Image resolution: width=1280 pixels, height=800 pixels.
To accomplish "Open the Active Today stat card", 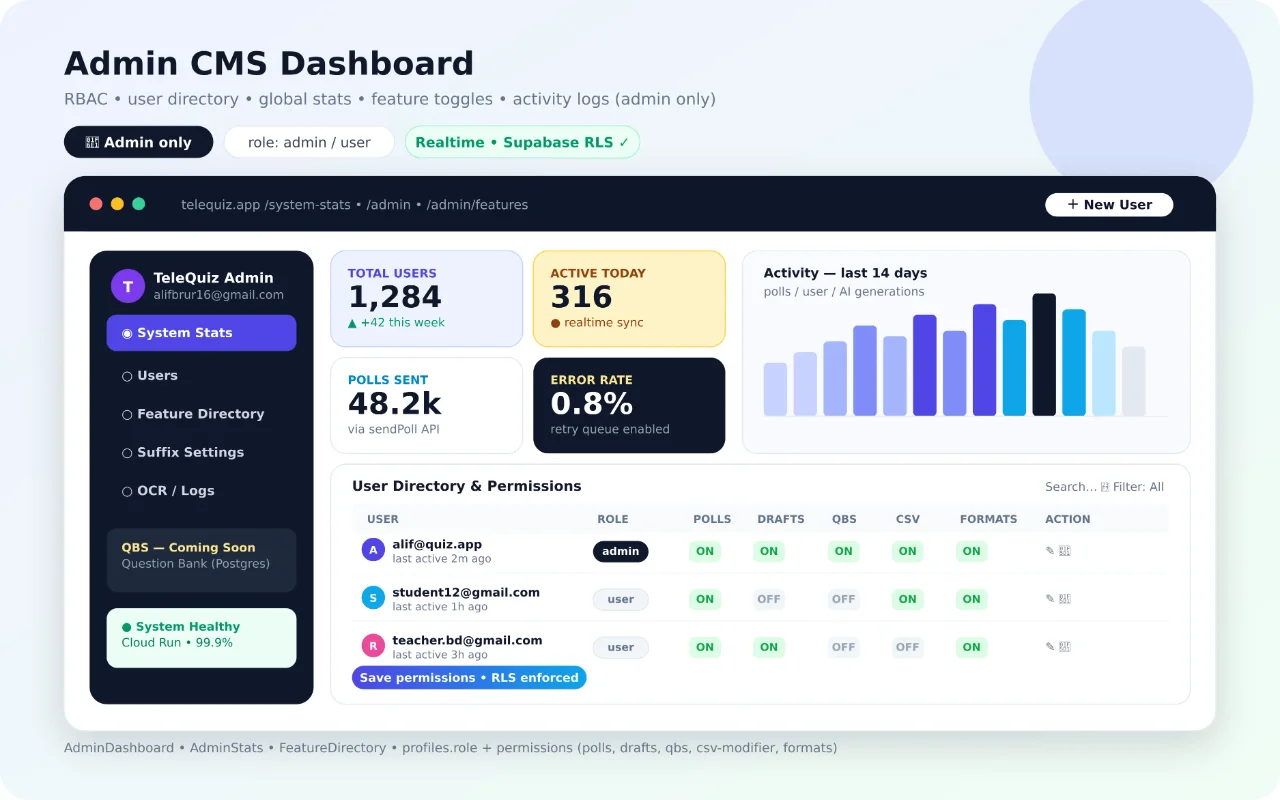I will click(629, 299).
